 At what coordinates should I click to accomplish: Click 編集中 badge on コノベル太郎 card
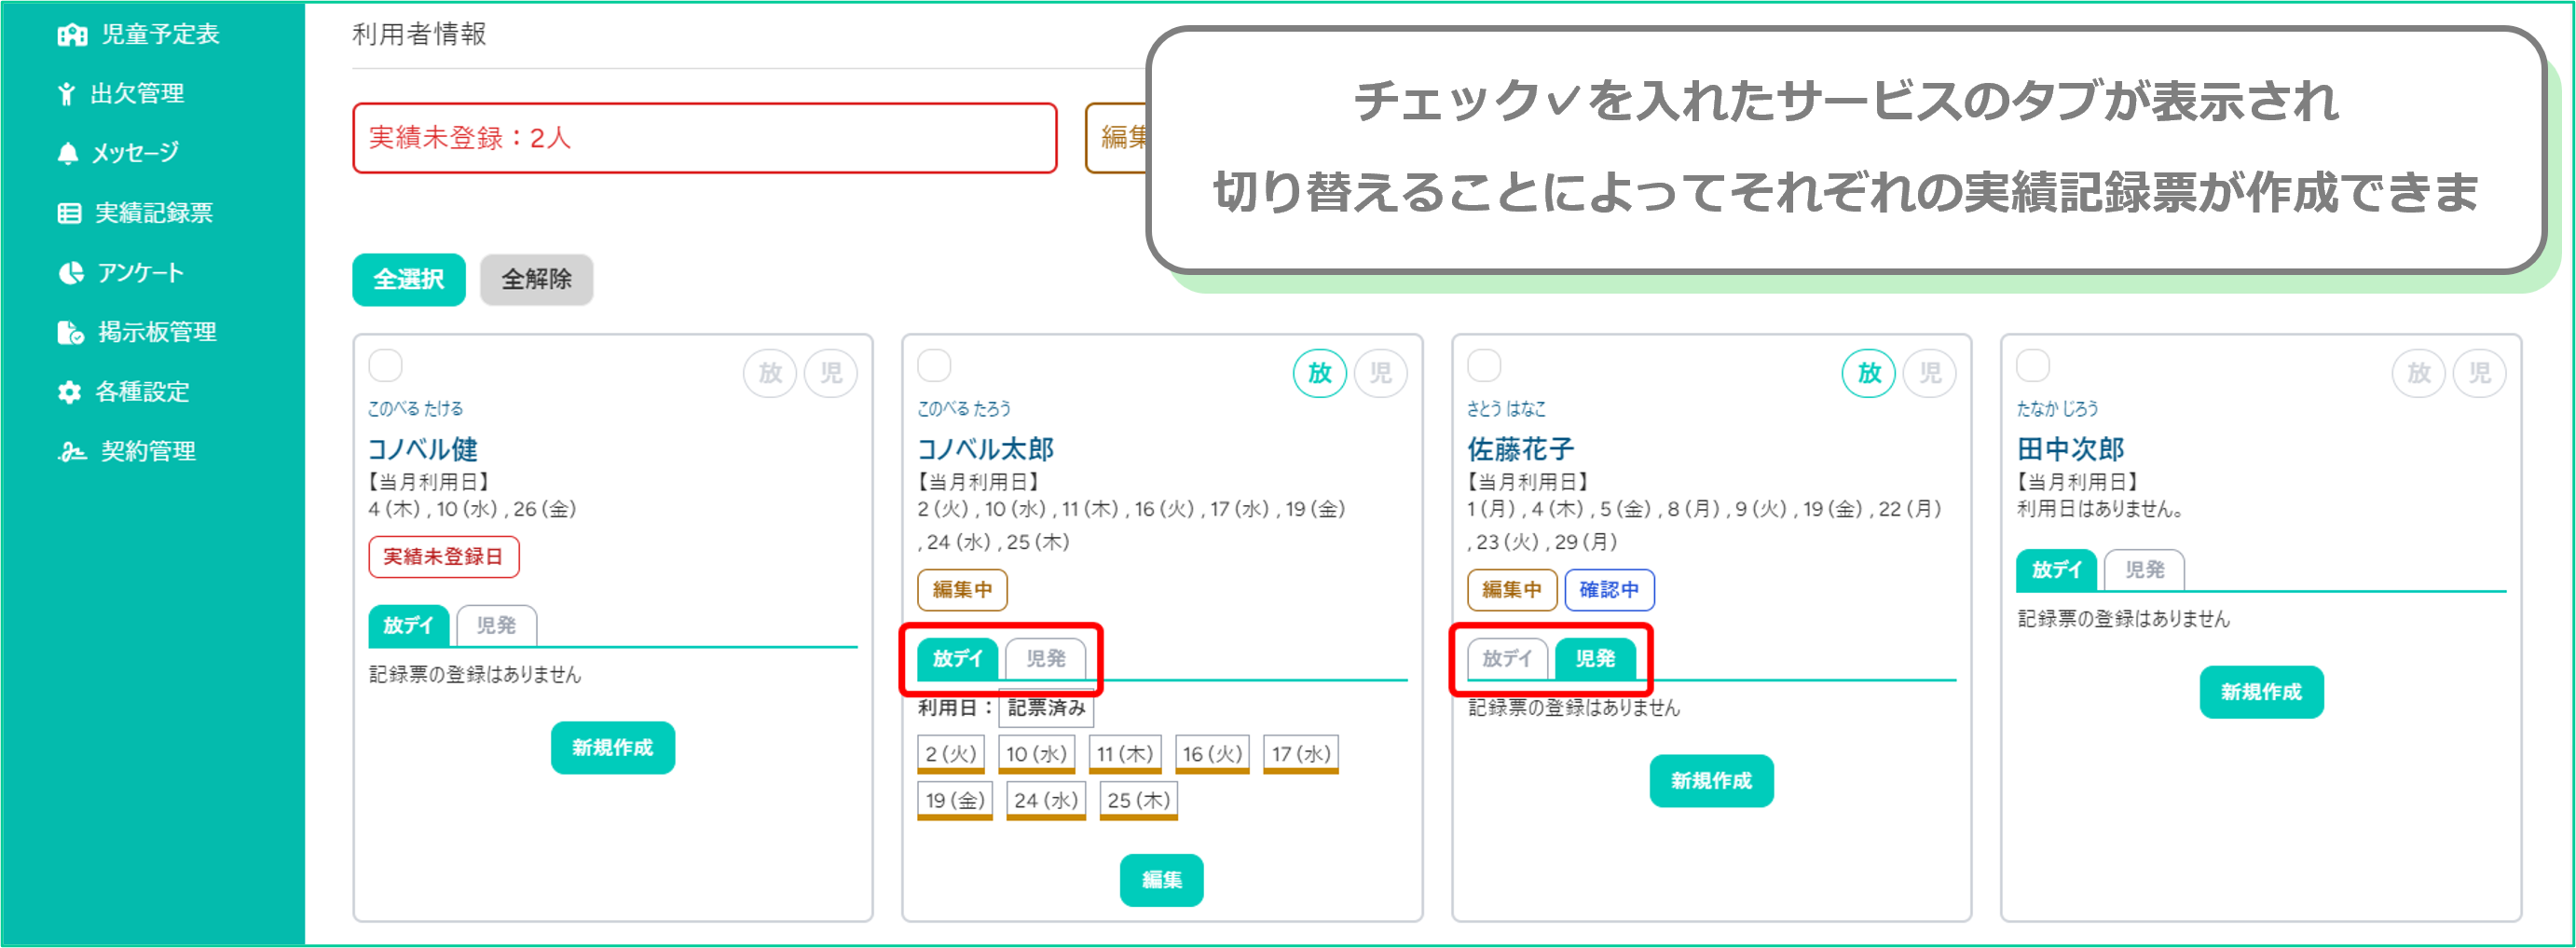(962, 590)
